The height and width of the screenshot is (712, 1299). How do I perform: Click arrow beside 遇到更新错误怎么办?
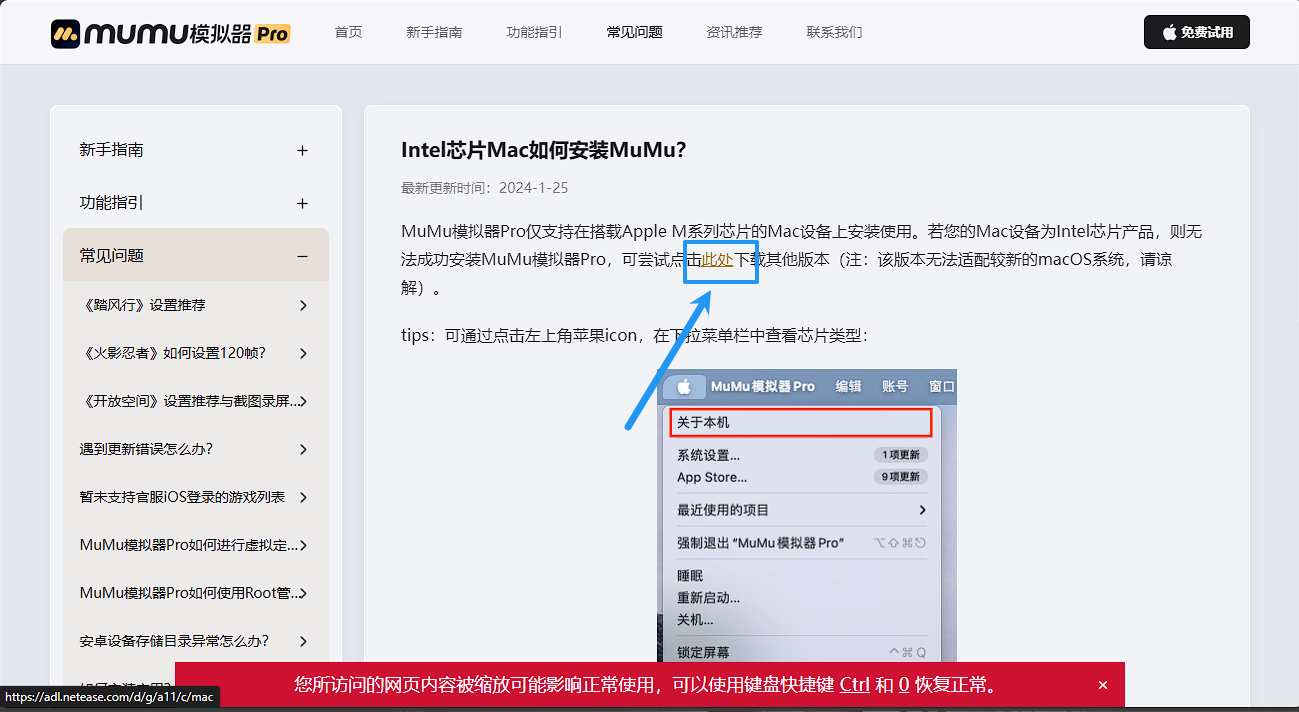point(303,449)
